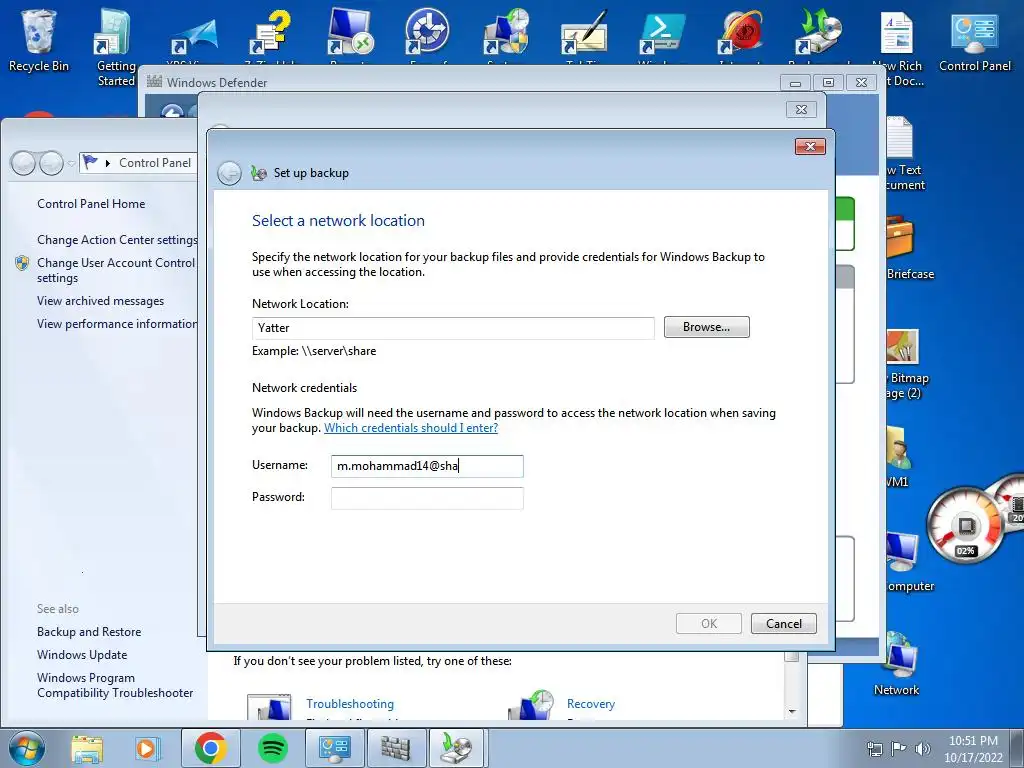Viewport: 1024px width, 768px height.
Task: Open Backup and Restore link
Action: pyautogui.click(x=89, y=632)
